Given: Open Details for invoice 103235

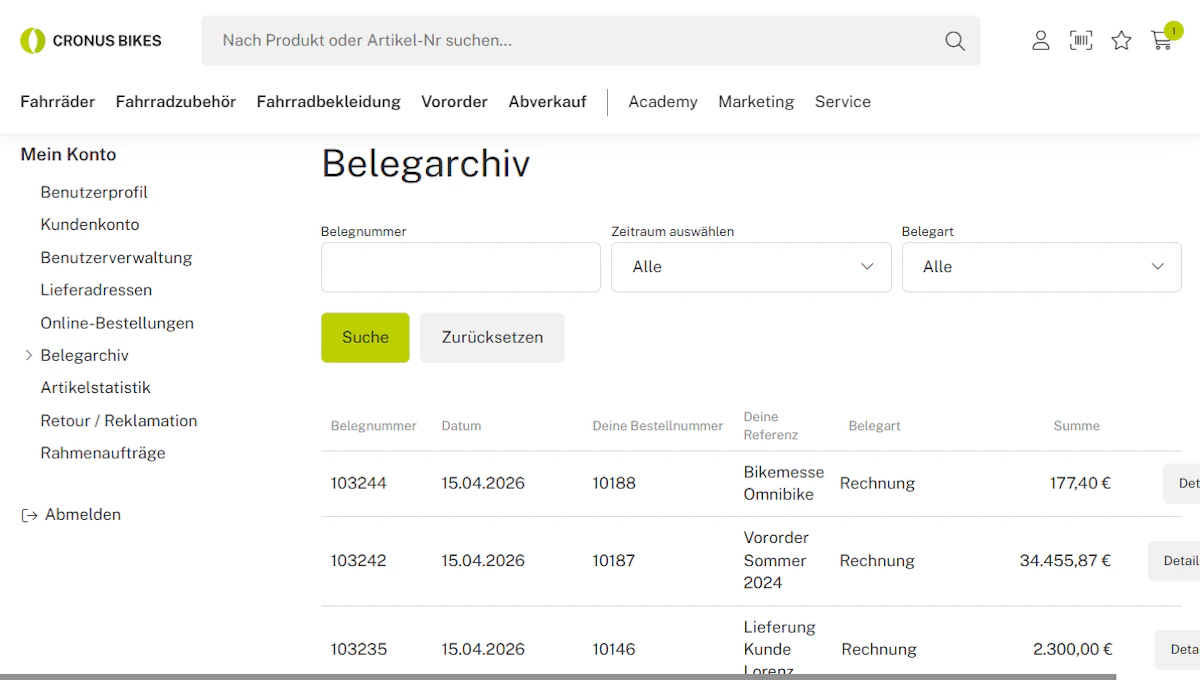Looking at the screenshot, I should [1177, 650].
